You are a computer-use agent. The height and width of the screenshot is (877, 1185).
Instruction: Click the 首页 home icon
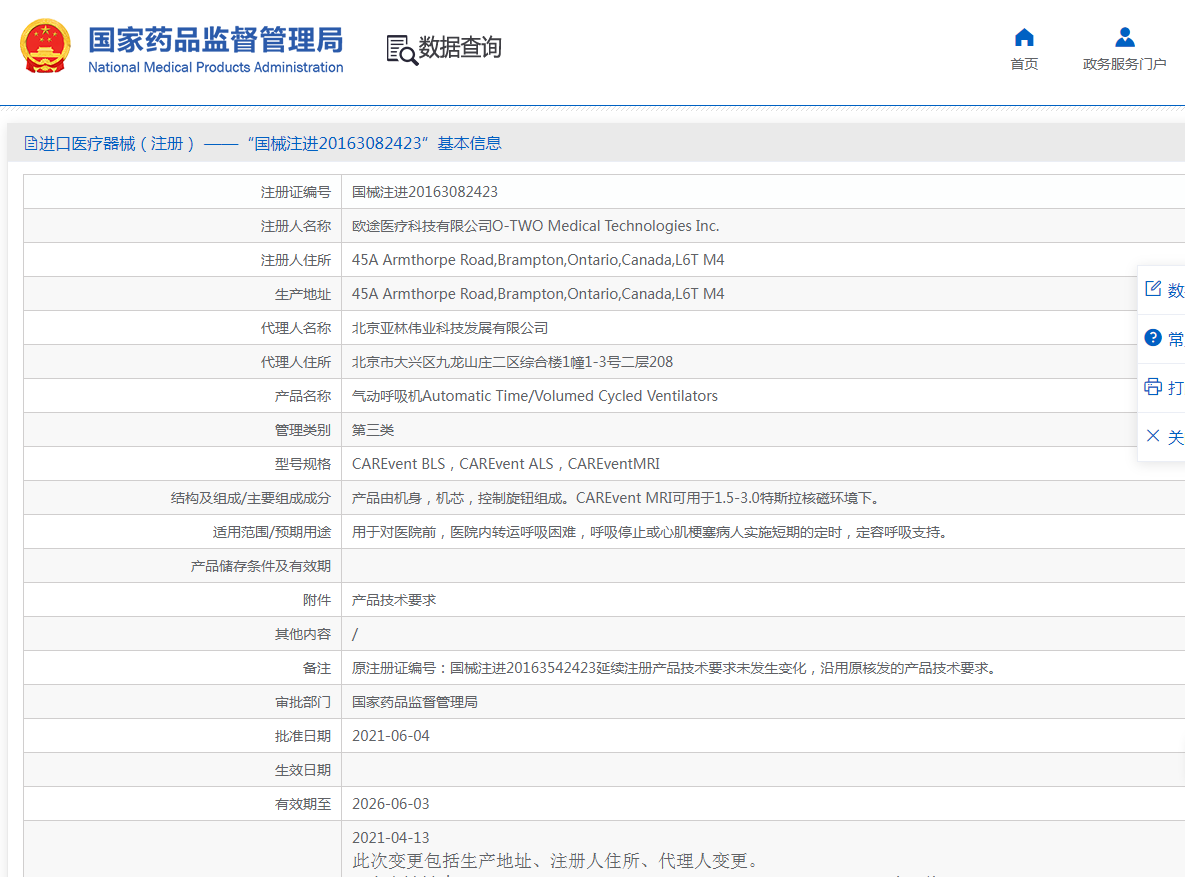1024,38
